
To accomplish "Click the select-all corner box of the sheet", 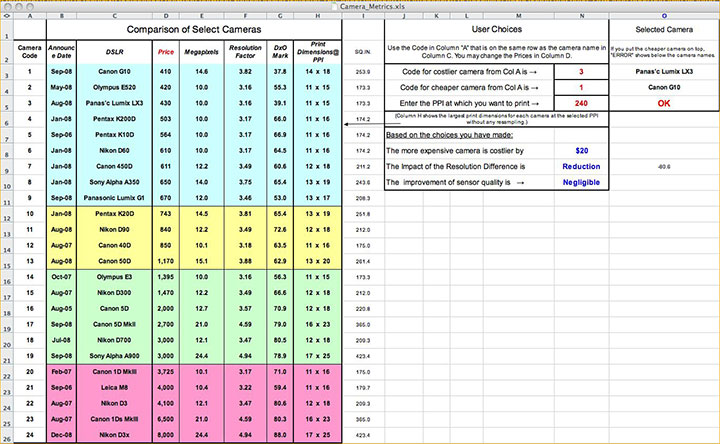I will [x=6, y=16].
